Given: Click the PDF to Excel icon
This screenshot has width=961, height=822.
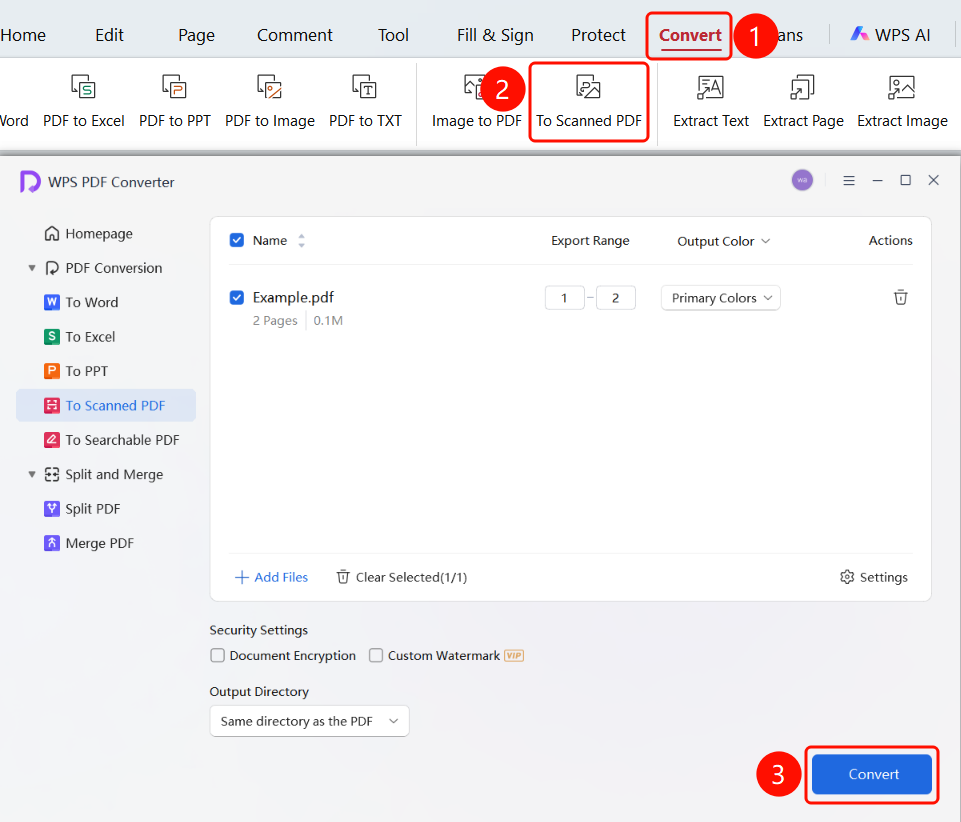Looking at the screenshot, I should (x=83, y=88).
